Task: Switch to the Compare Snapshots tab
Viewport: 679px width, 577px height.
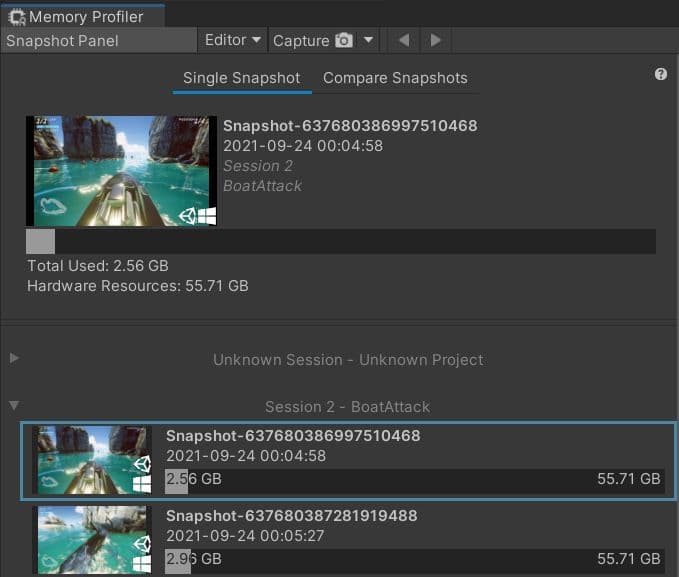Action: click(x=395, y=78)
